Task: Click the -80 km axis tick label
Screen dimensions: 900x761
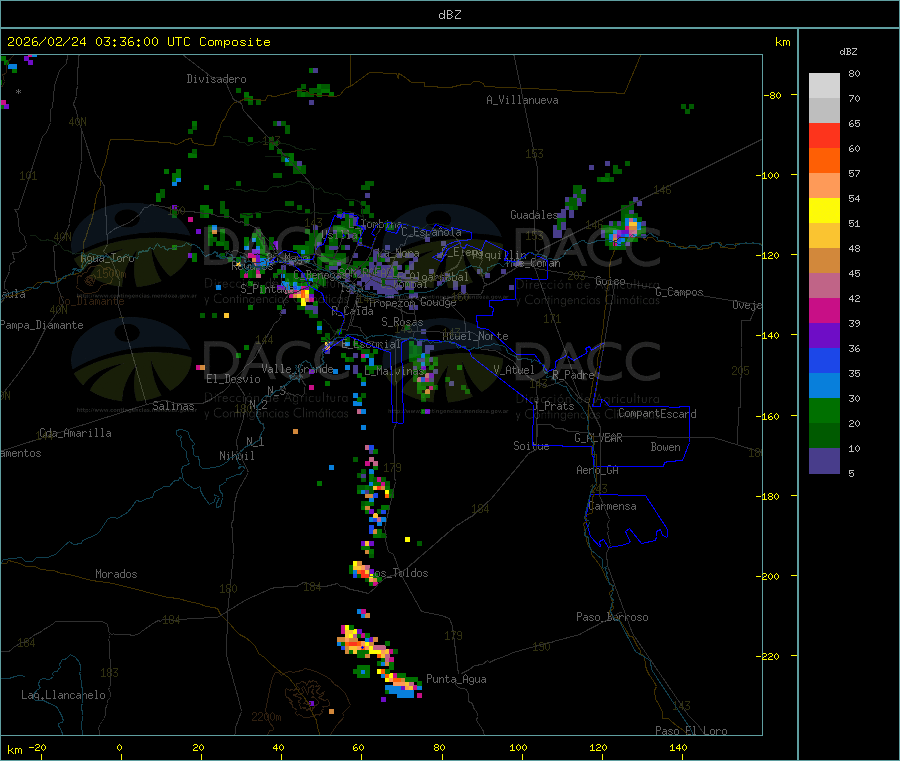Action: (x=772, y=95)
